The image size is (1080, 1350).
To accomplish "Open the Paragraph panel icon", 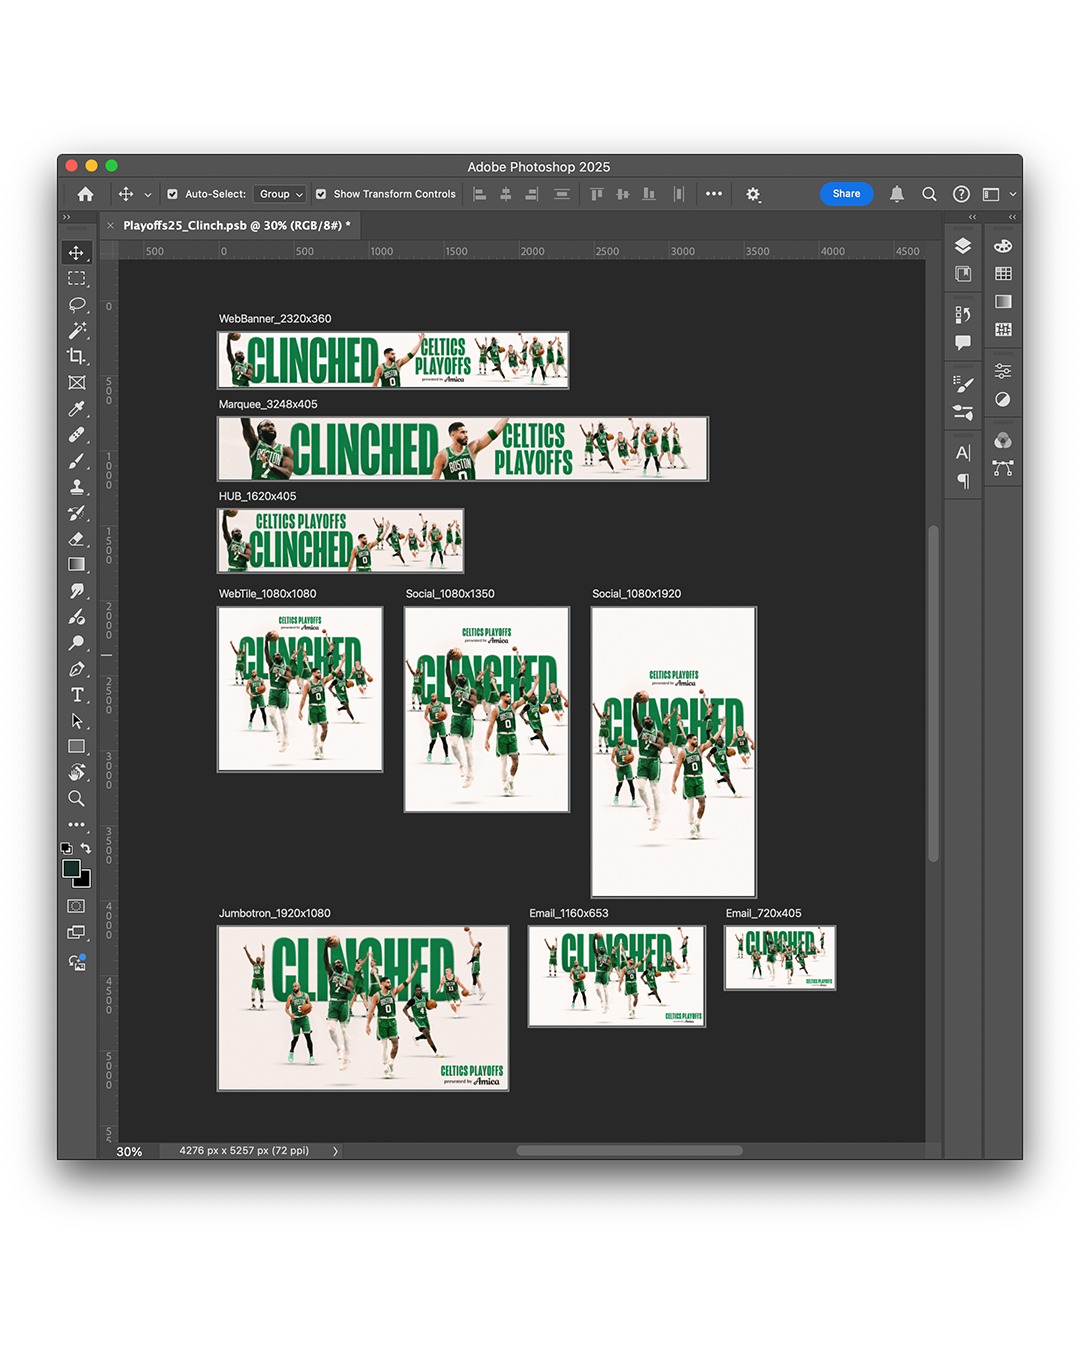I will pyautogui.click(x=963, y=481).
